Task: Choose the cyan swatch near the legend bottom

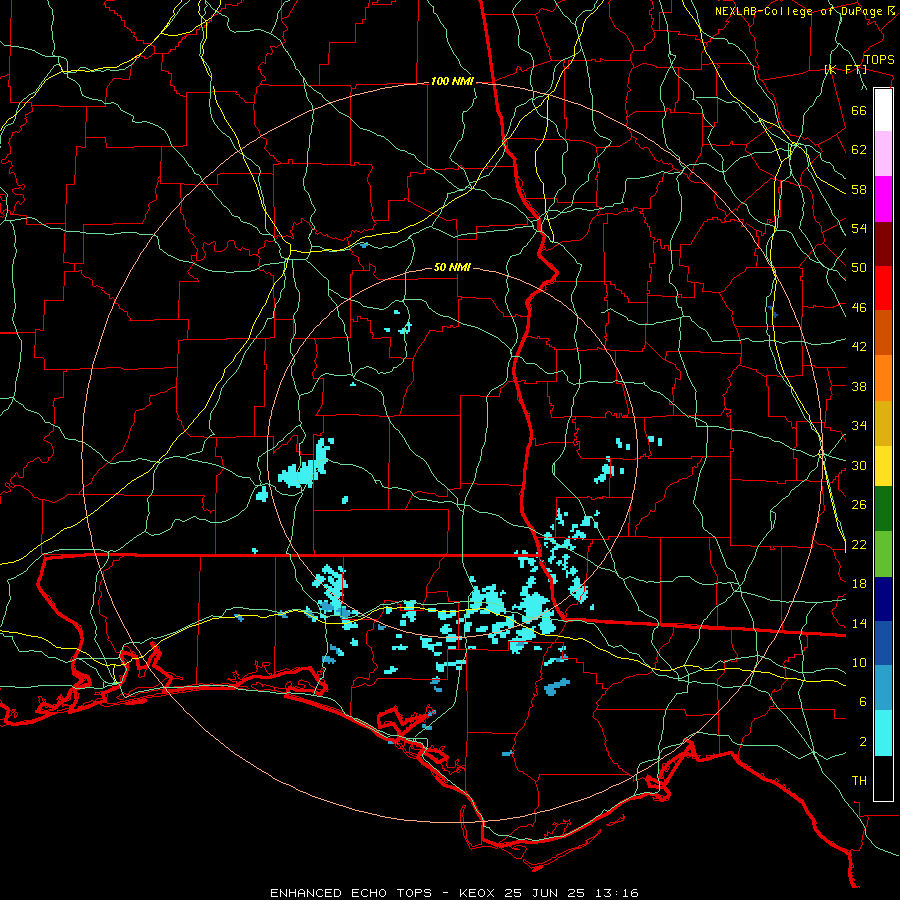Action: pos(883,733)
